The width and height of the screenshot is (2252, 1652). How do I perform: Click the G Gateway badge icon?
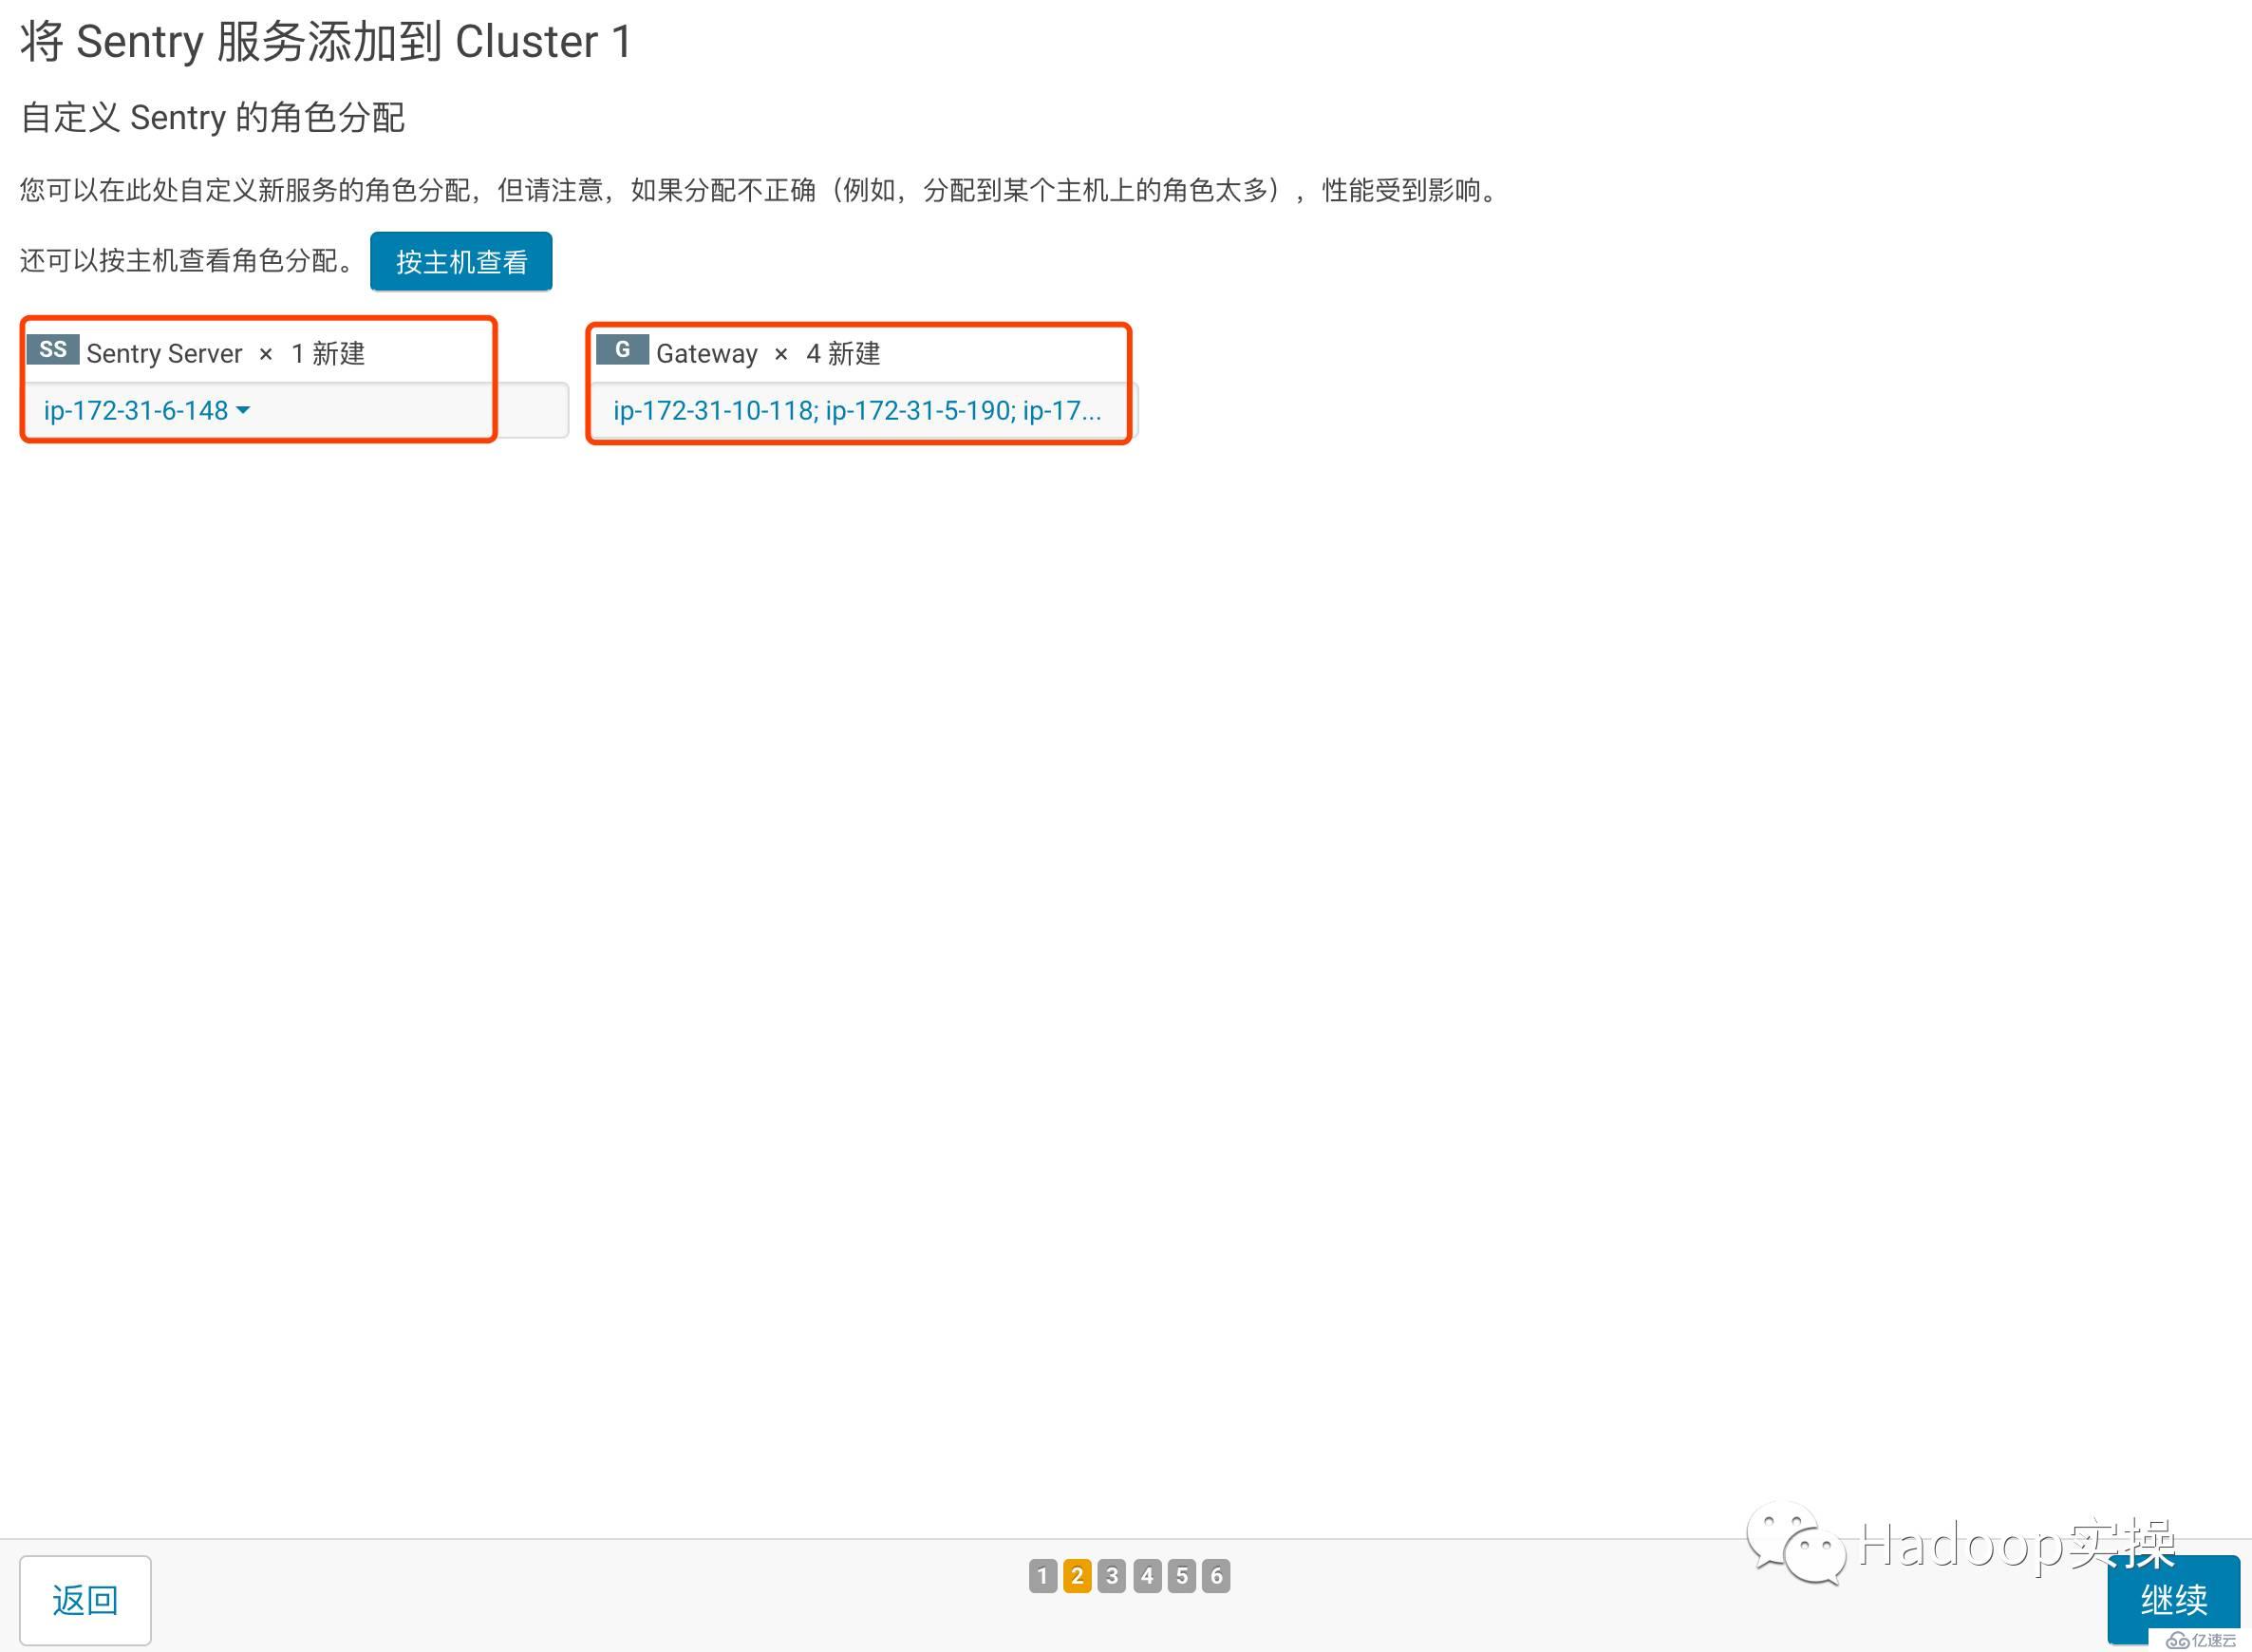[622, 350]
